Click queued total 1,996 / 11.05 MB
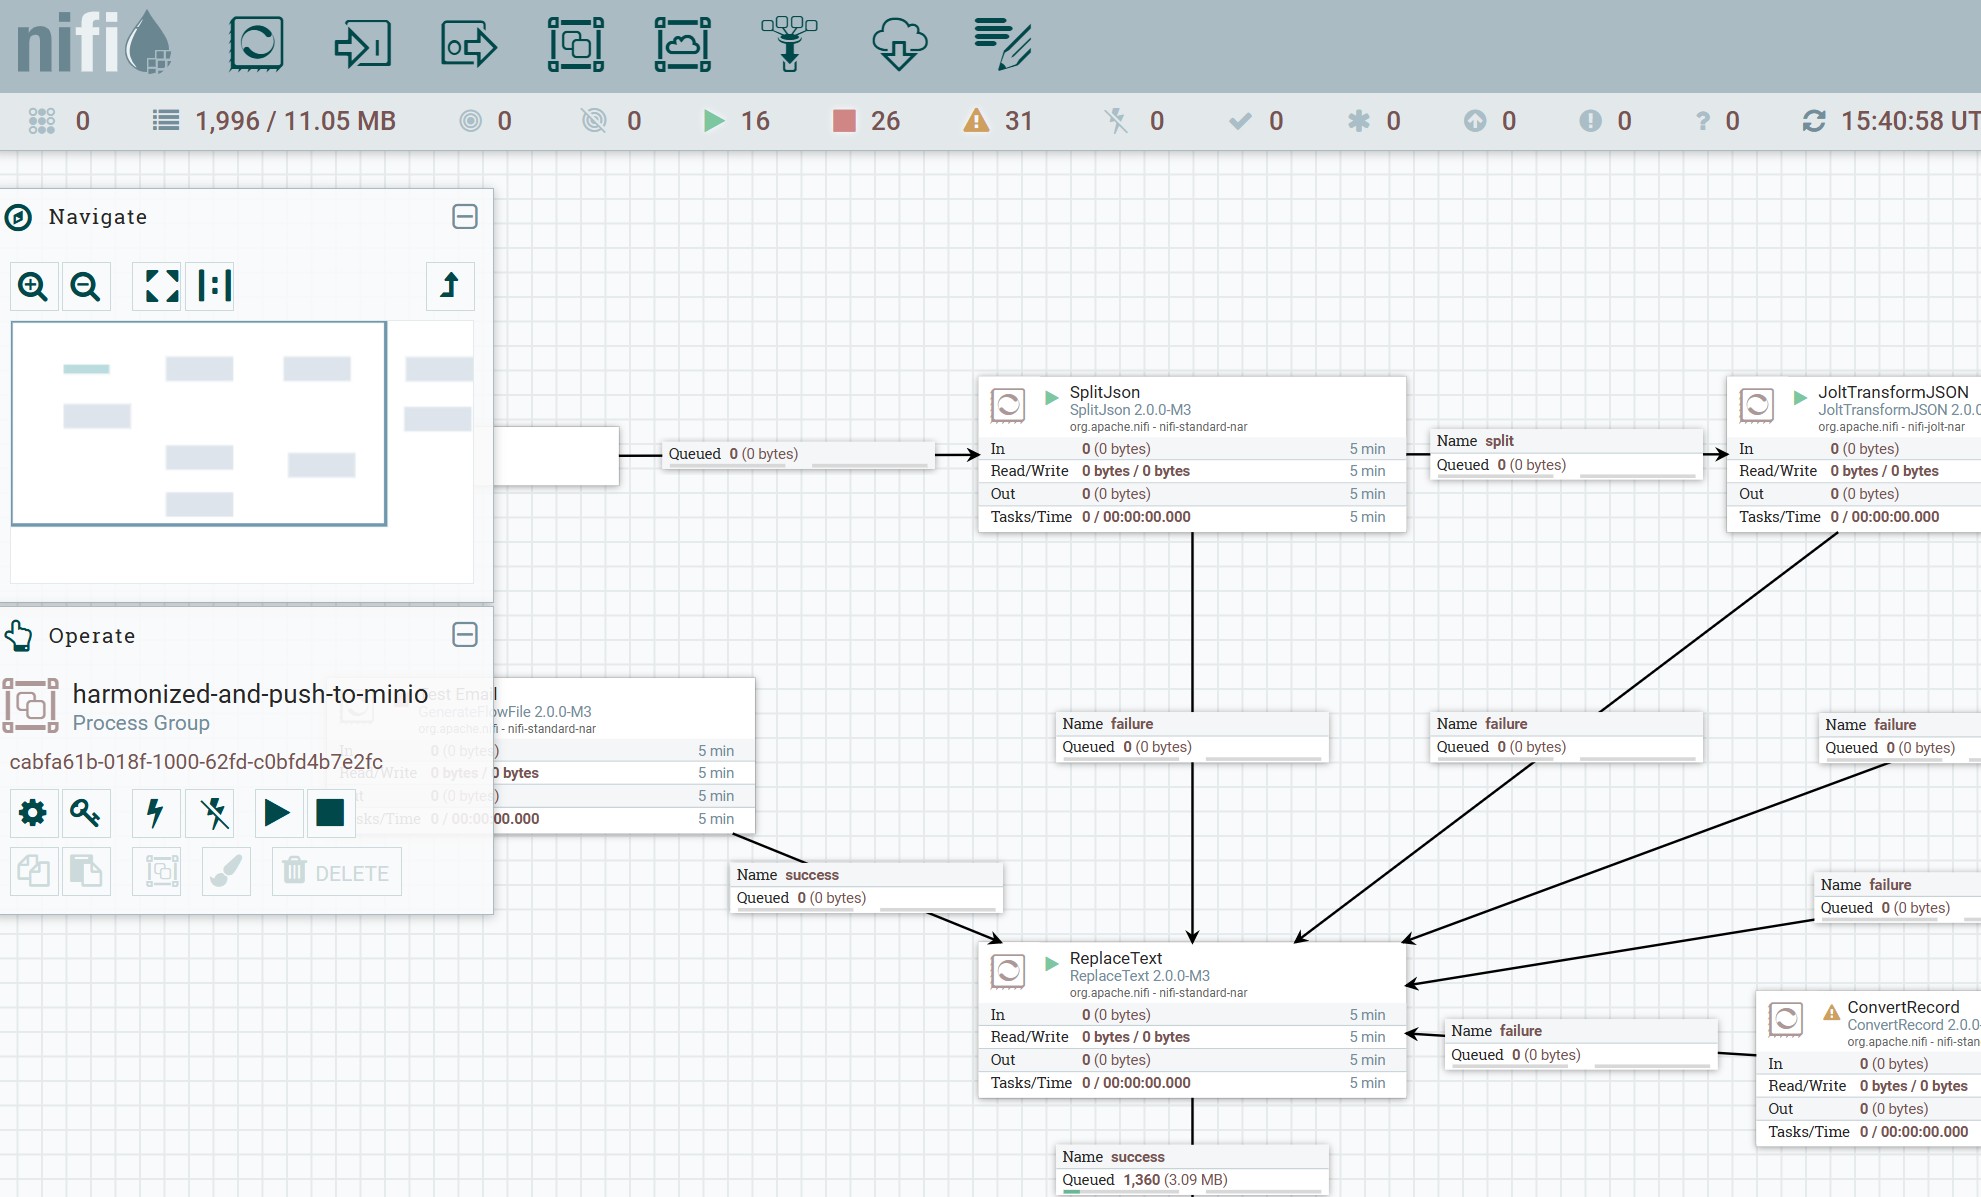Screen dimensions: 1981x1197 [274, 121]
